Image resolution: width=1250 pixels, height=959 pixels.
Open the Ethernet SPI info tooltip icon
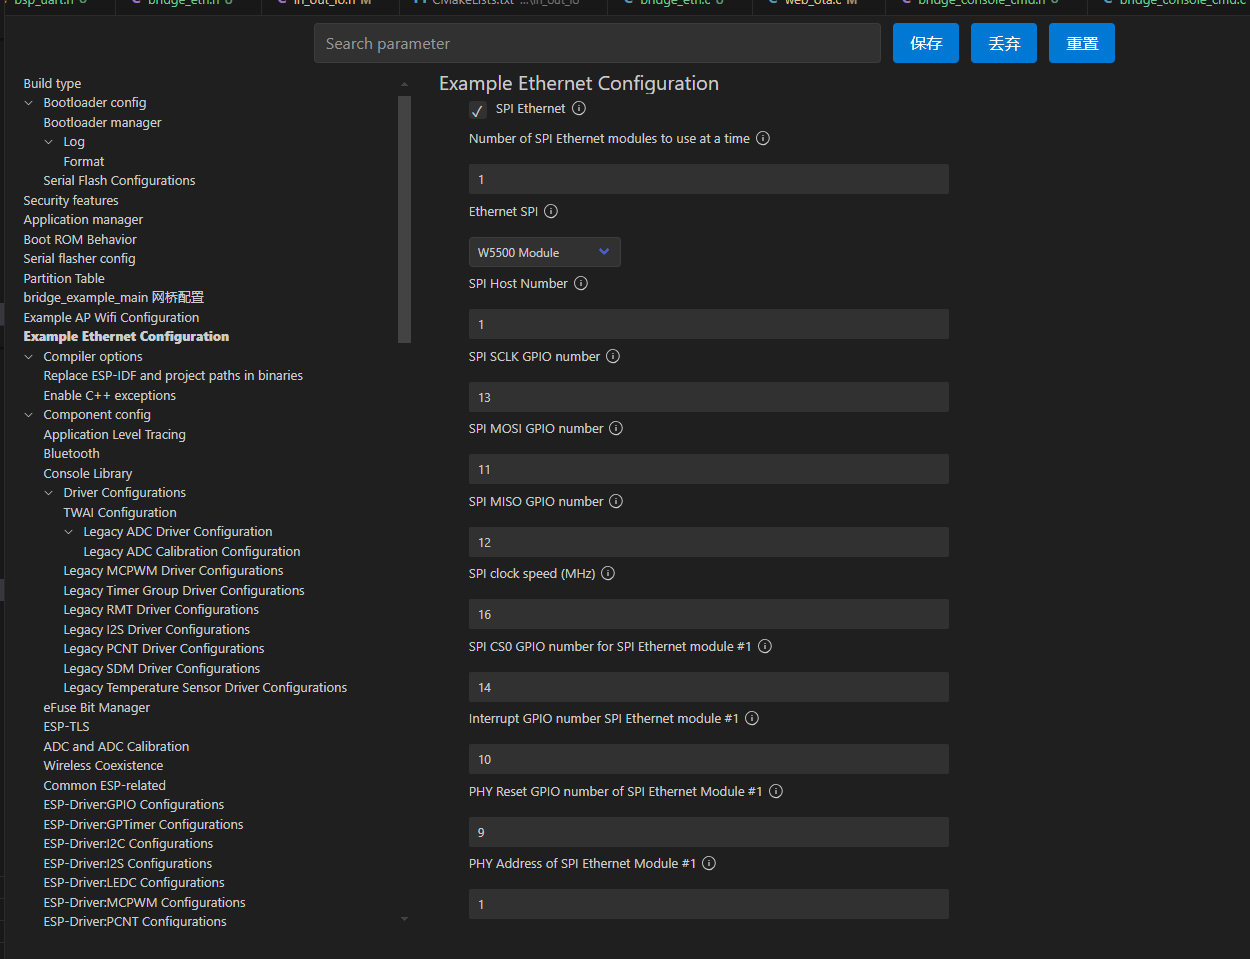tap(551, 212)
